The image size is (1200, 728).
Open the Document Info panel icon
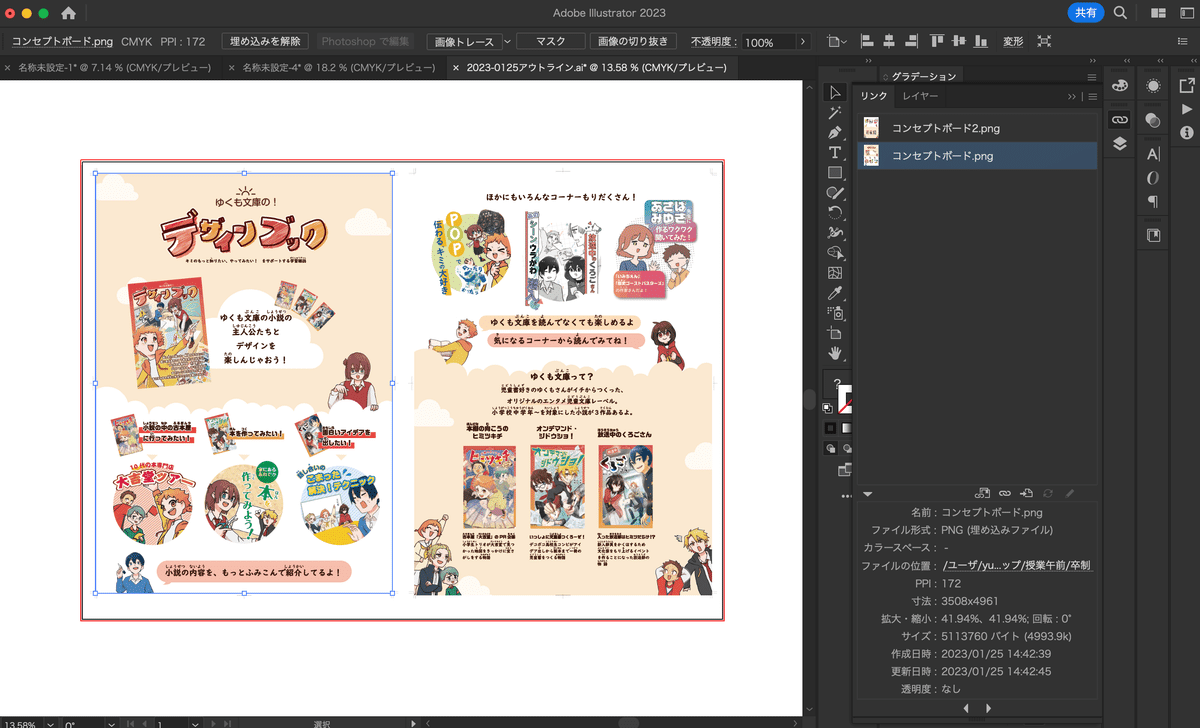pos(1186,132)
